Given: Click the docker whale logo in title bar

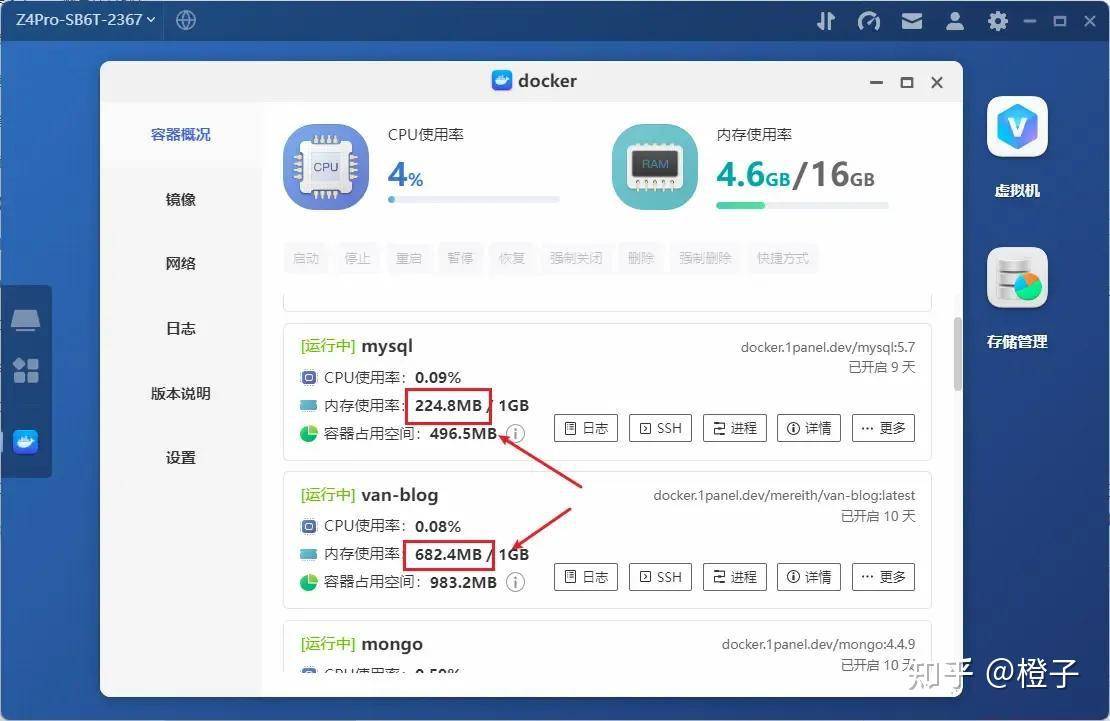Looking at the screenshot, I should (502, 81).
